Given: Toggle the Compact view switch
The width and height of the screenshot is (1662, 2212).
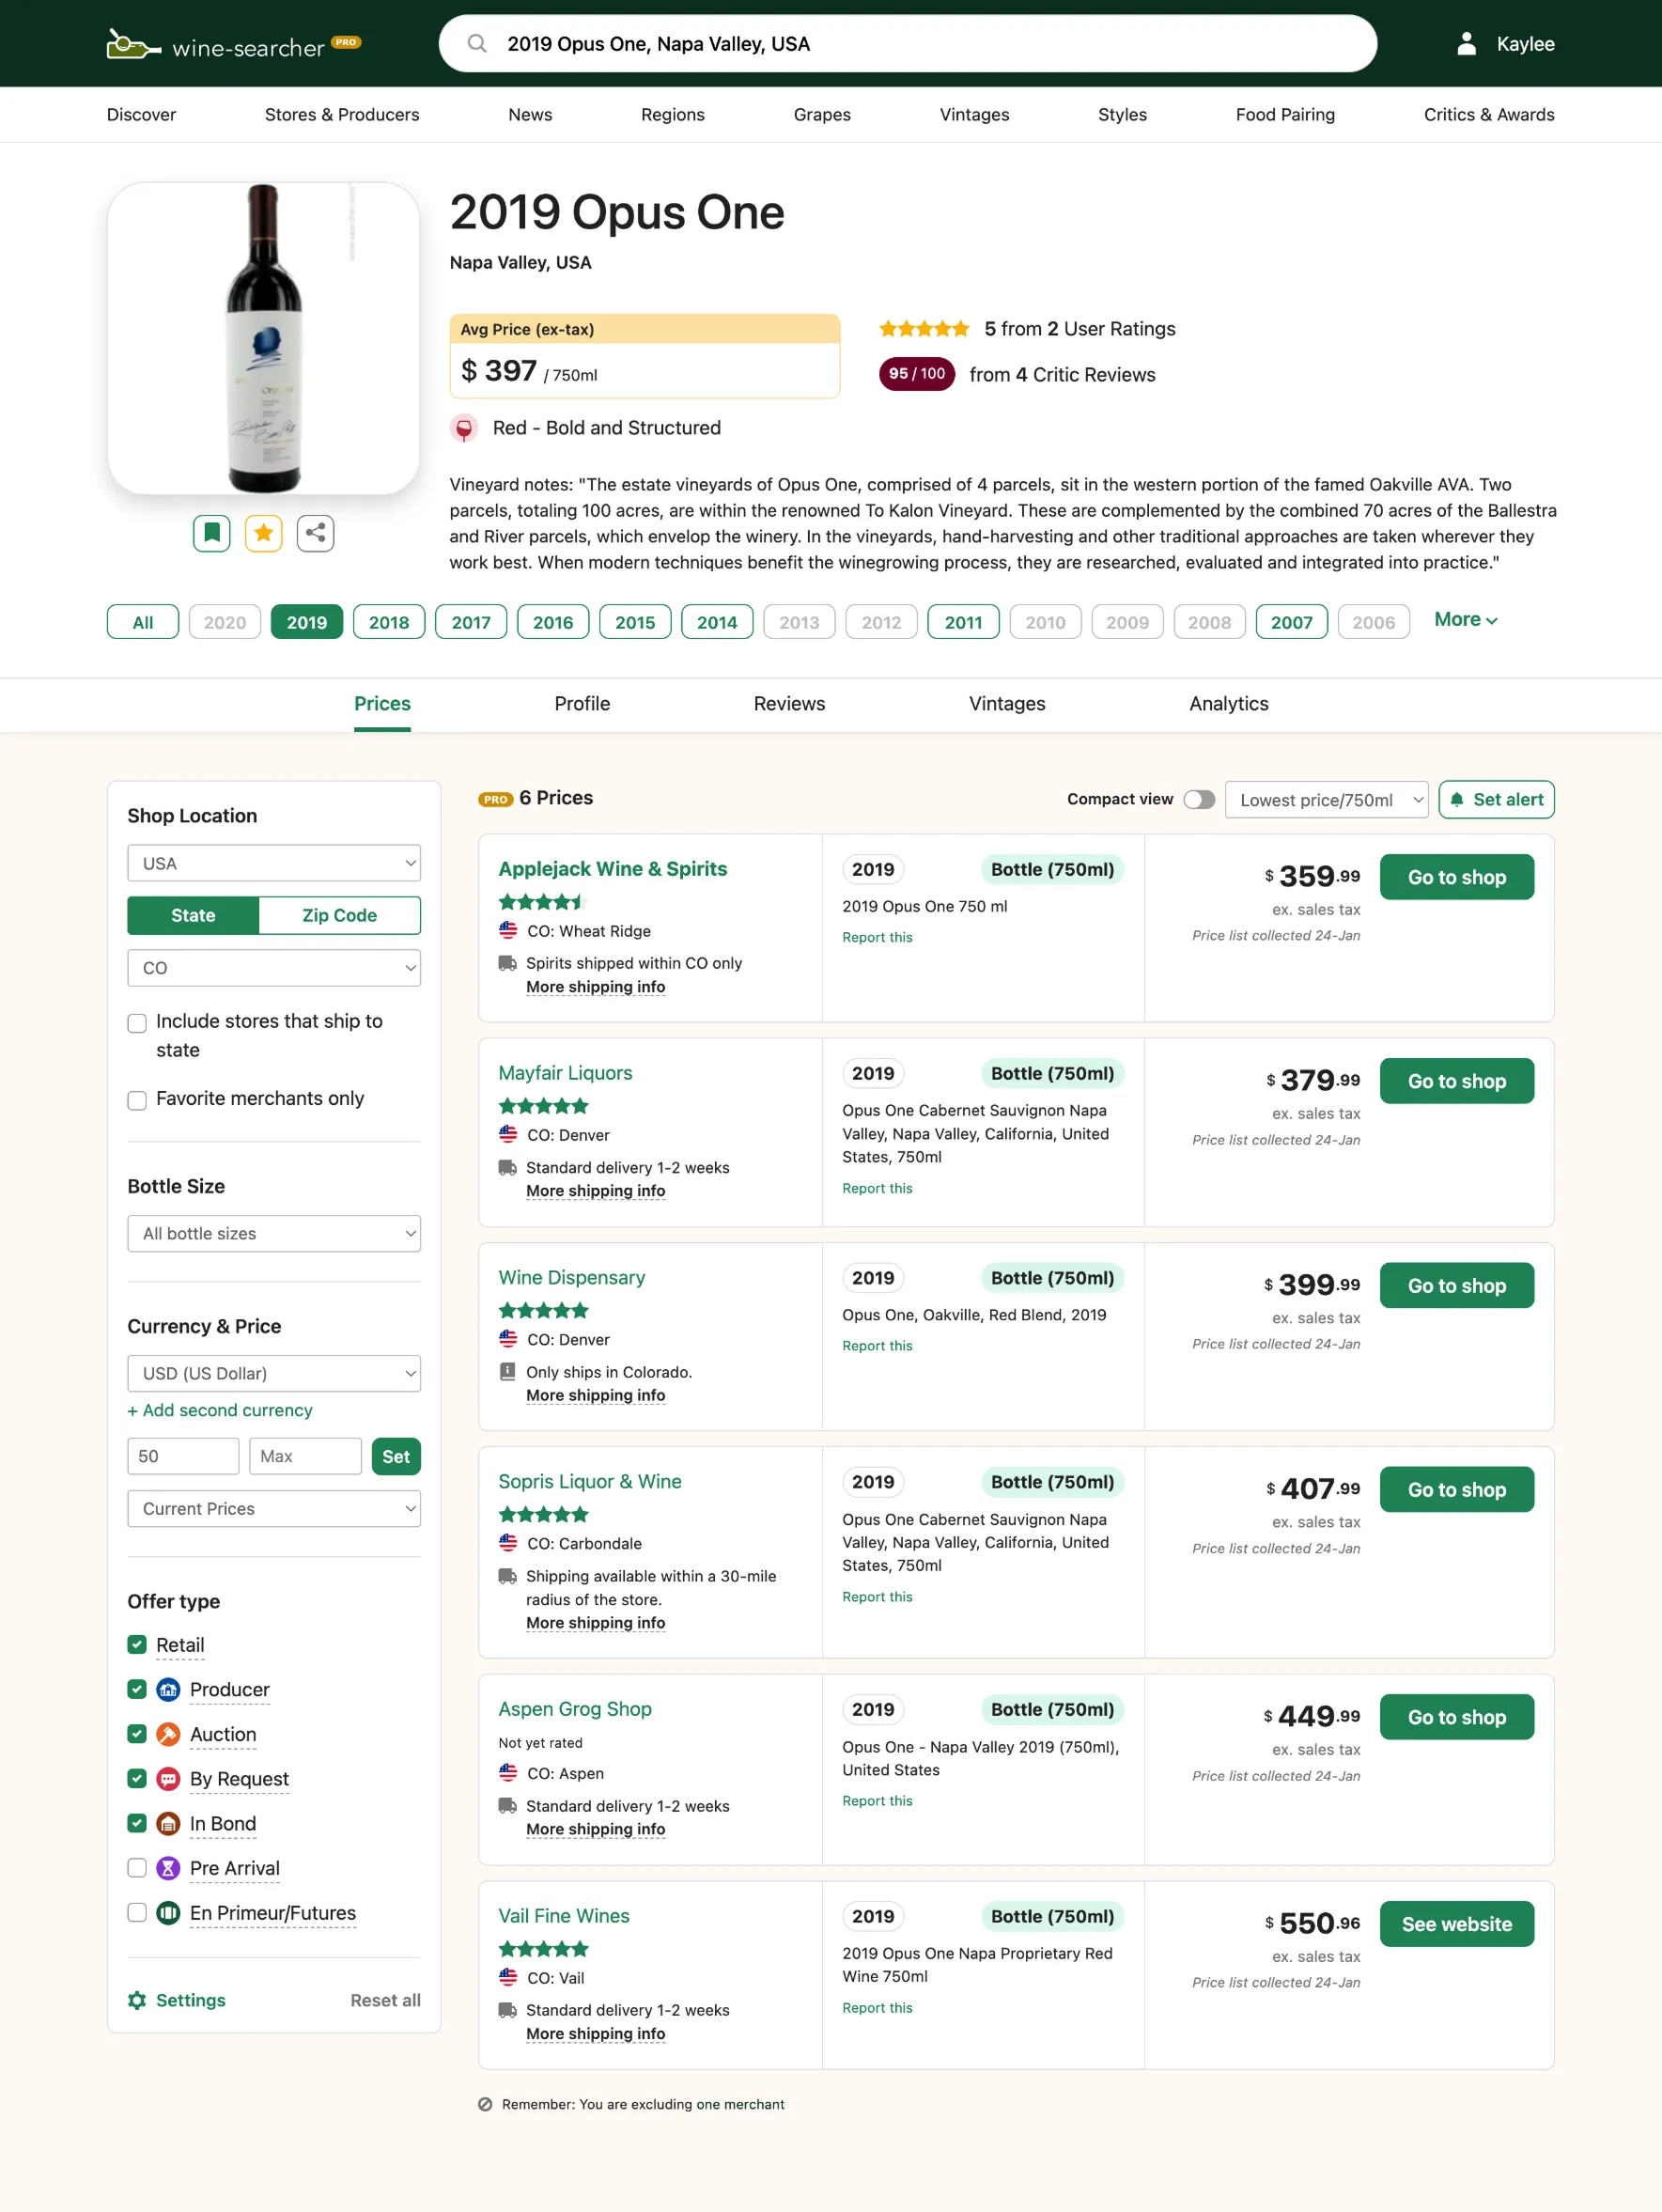Looking at the screenshot, I should (1199, 799).
